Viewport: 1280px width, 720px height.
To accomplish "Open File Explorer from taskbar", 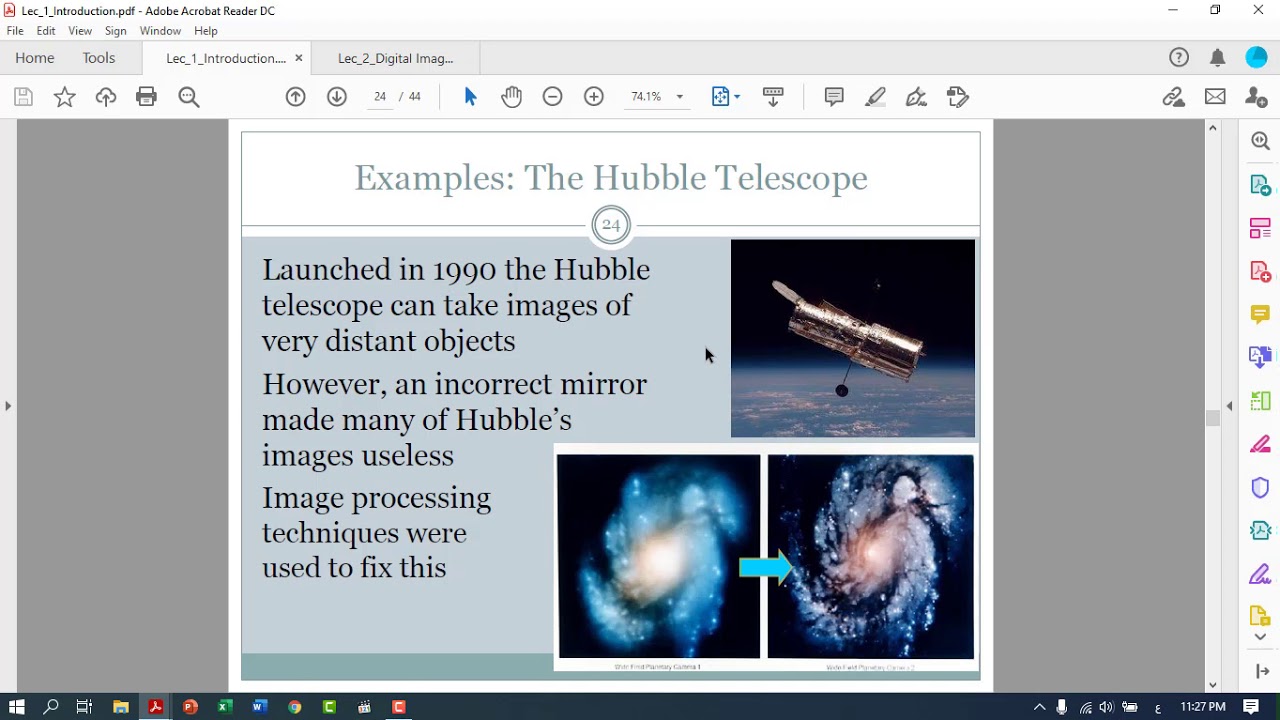I will 121,707.
